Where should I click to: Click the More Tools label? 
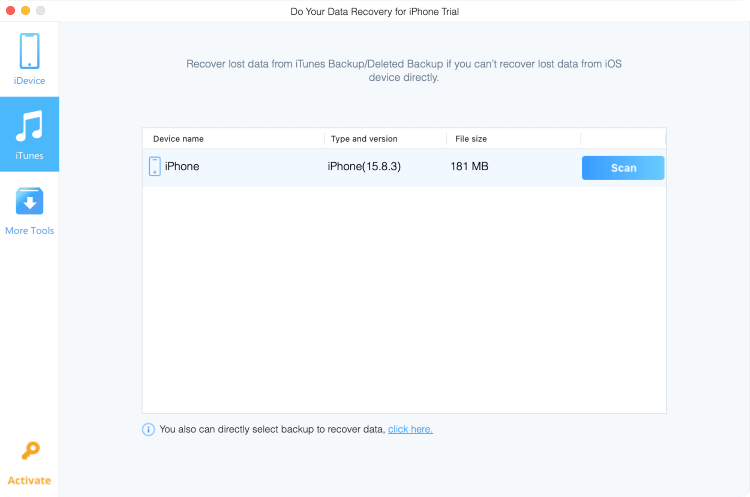[29, 231]
